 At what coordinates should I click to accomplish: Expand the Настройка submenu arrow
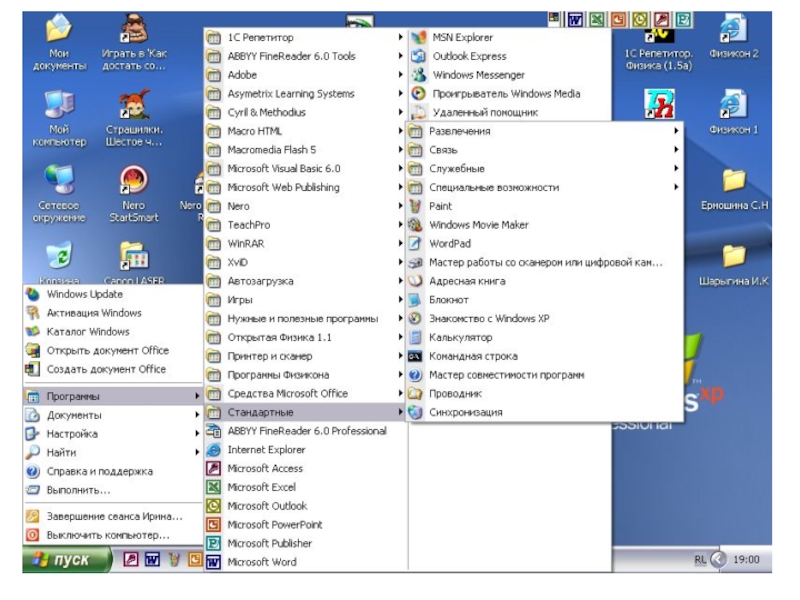coord(197,434)
